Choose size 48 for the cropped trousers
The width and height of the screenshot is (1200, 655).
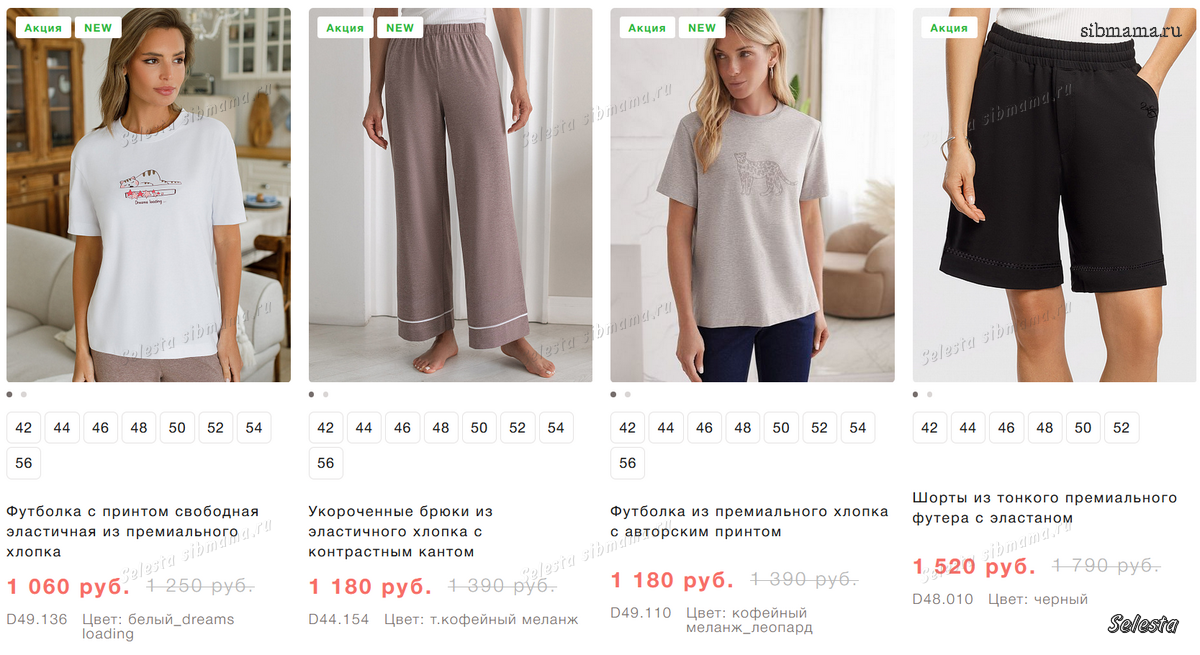[441, 428]
